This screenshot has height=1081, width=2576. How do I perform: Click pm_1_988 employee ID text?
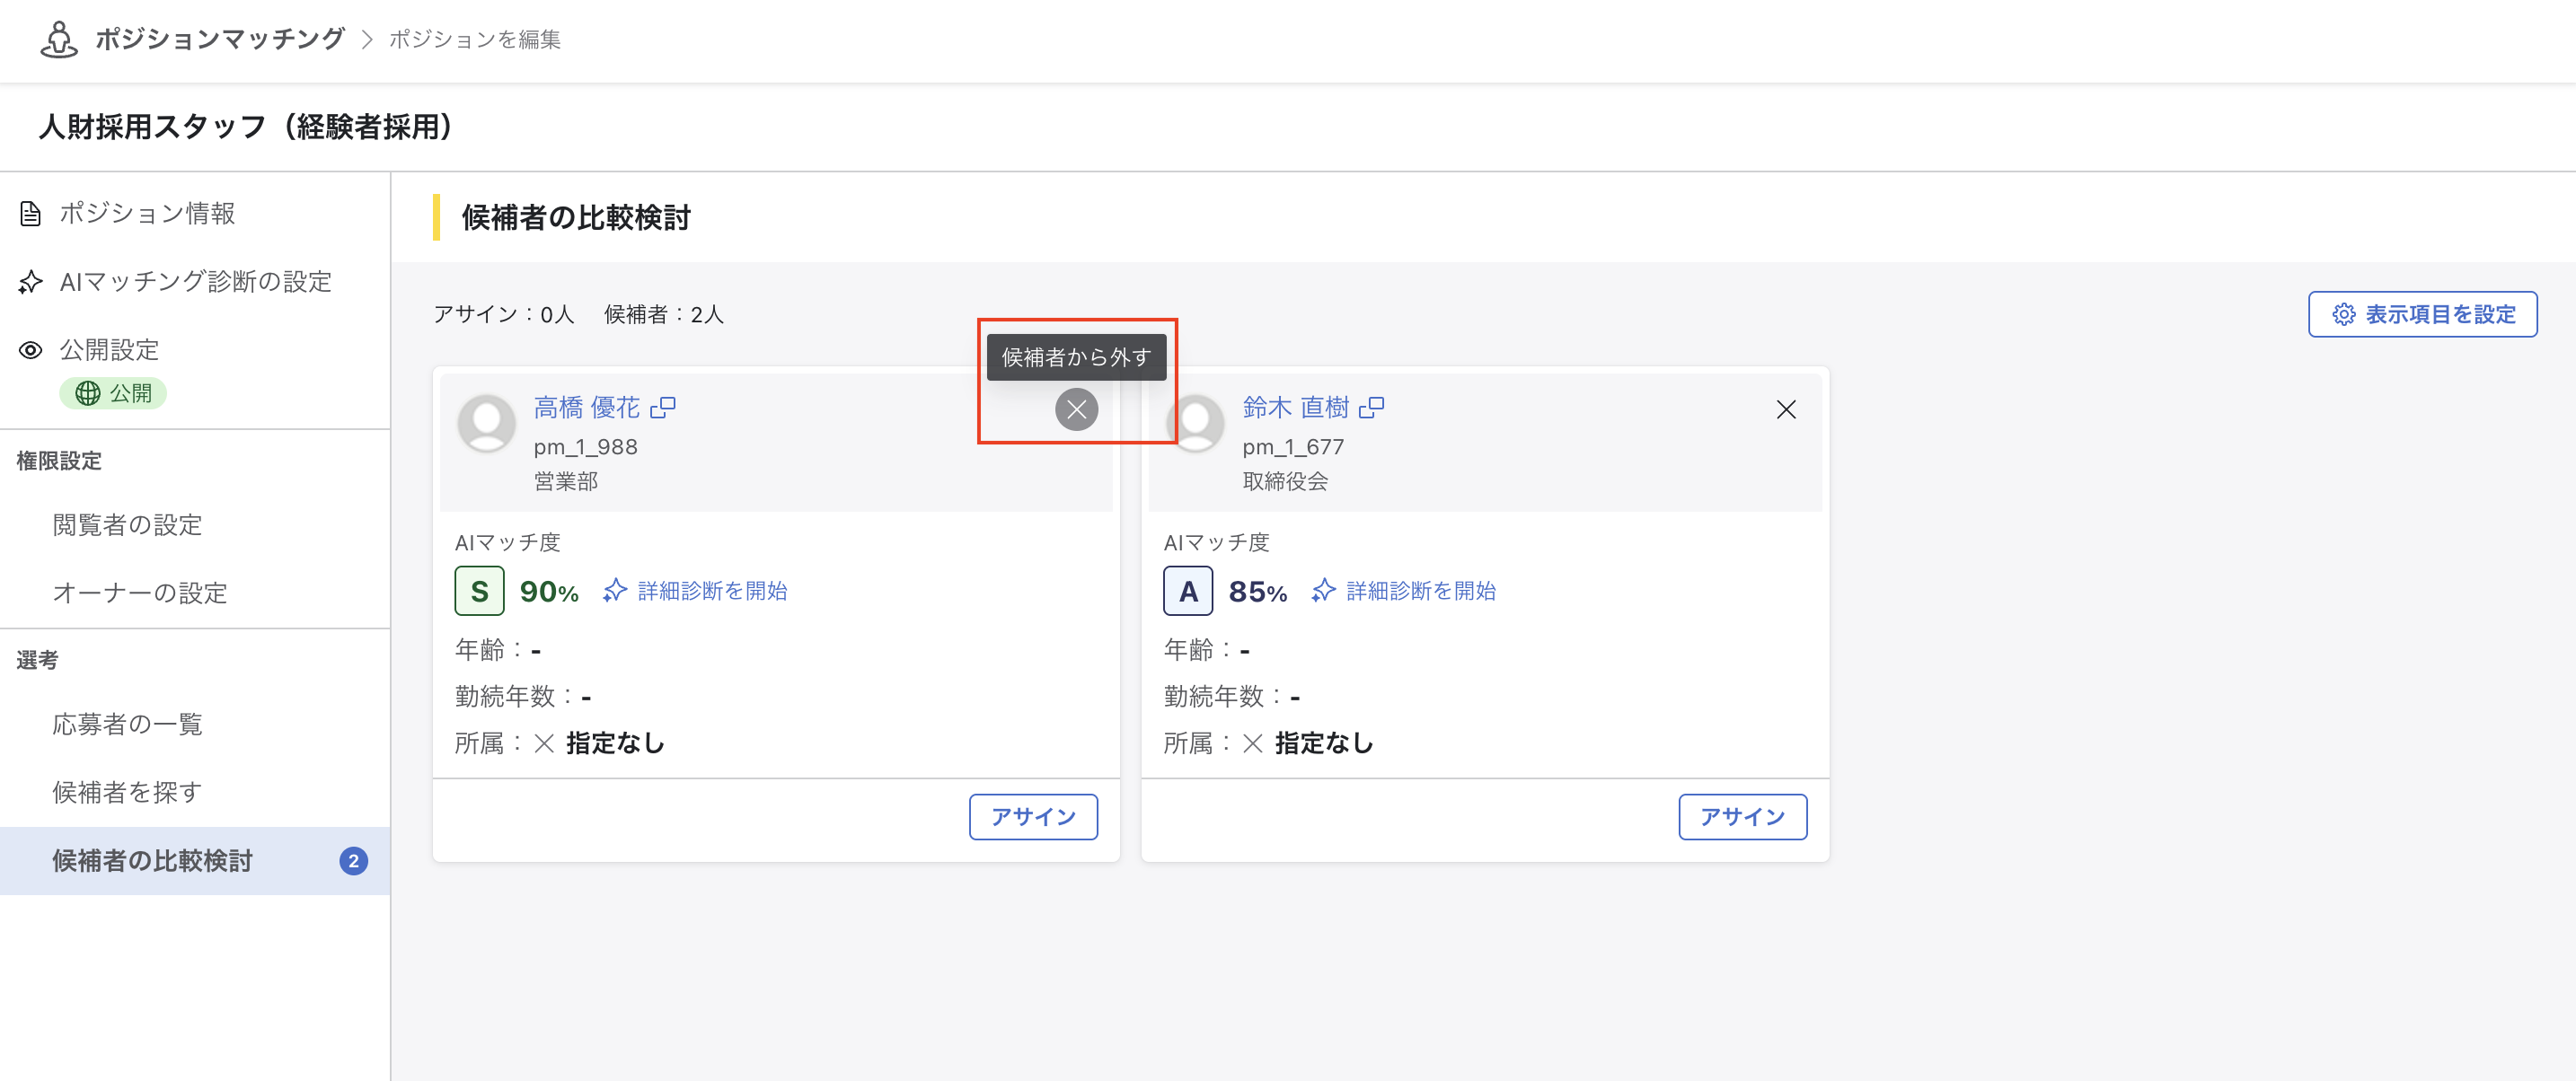coord(585,447)
